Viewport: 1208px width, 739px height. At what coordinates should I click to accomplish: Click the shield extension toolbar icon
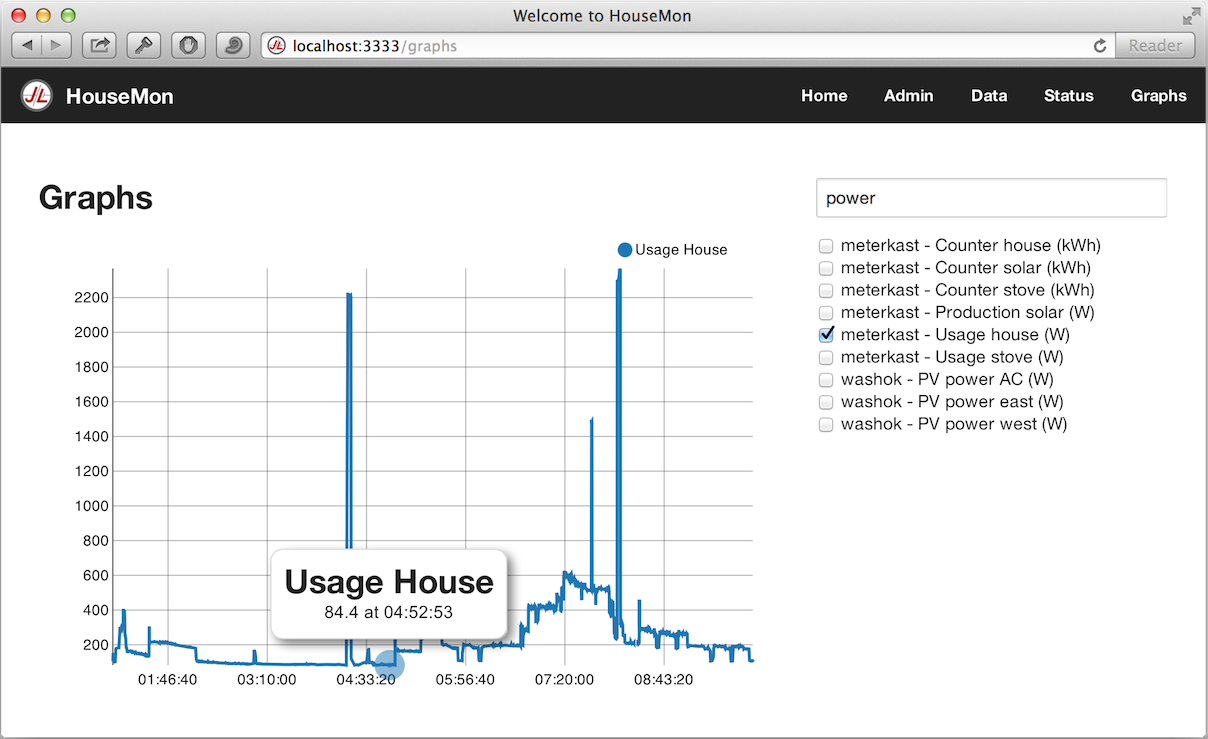point(189,45)
